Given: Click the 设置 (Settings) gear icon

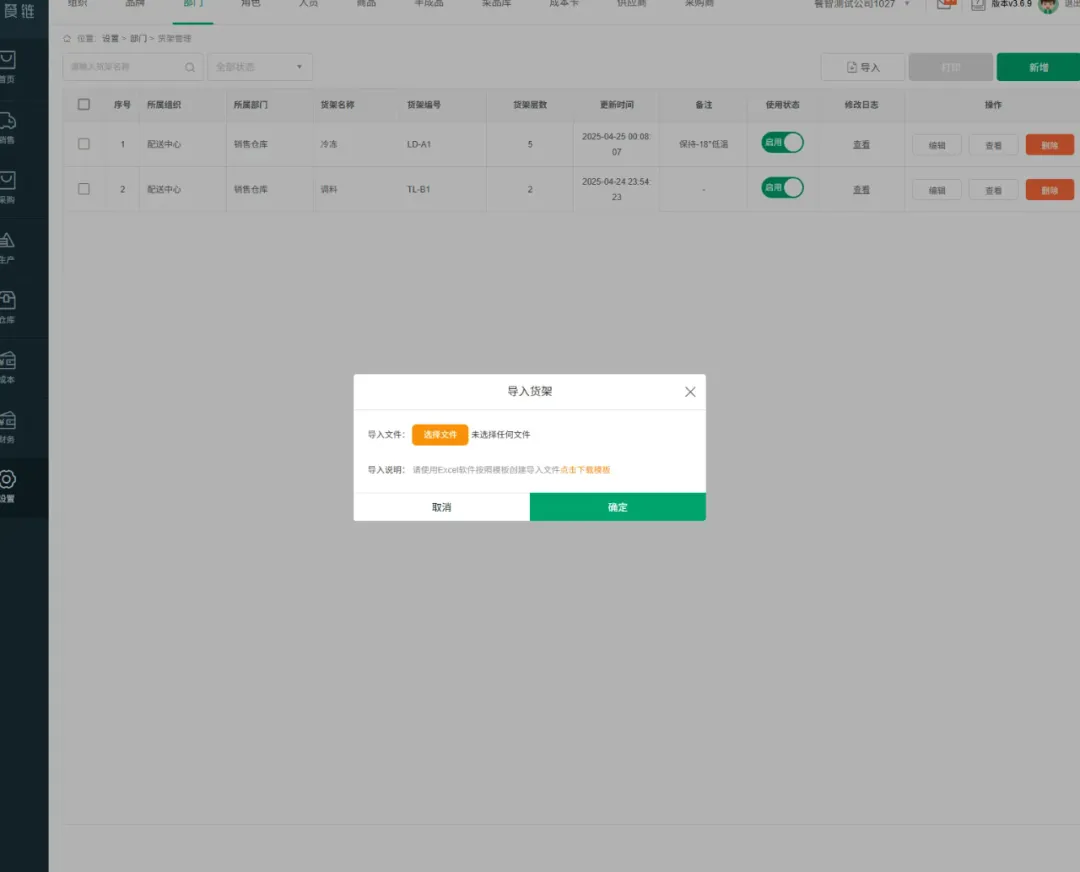Looking at the screenshot, I should 8,483.
